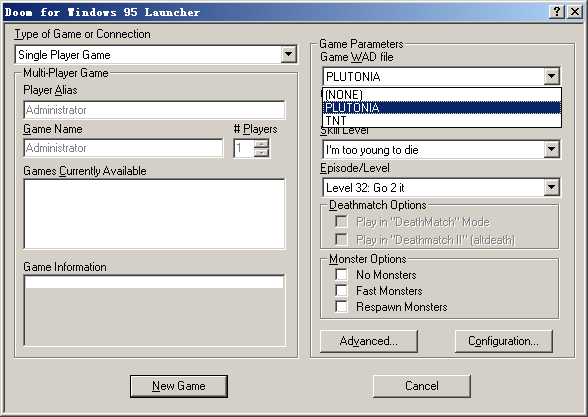Enable the No Monsters checkbox

click(x=341, y=274)
